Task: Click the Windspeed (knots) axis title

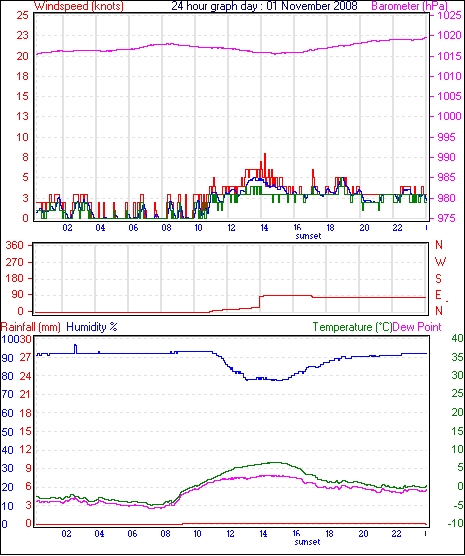Action: click(x=79, y=6)
